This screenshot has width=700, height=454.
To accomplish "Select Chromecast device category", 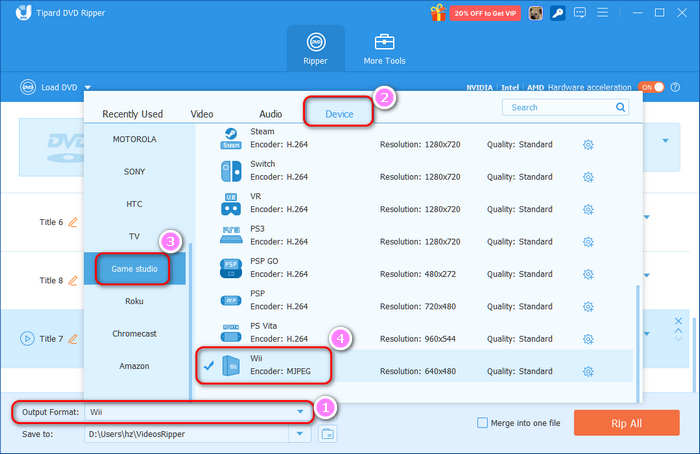I will pos(134,333).
